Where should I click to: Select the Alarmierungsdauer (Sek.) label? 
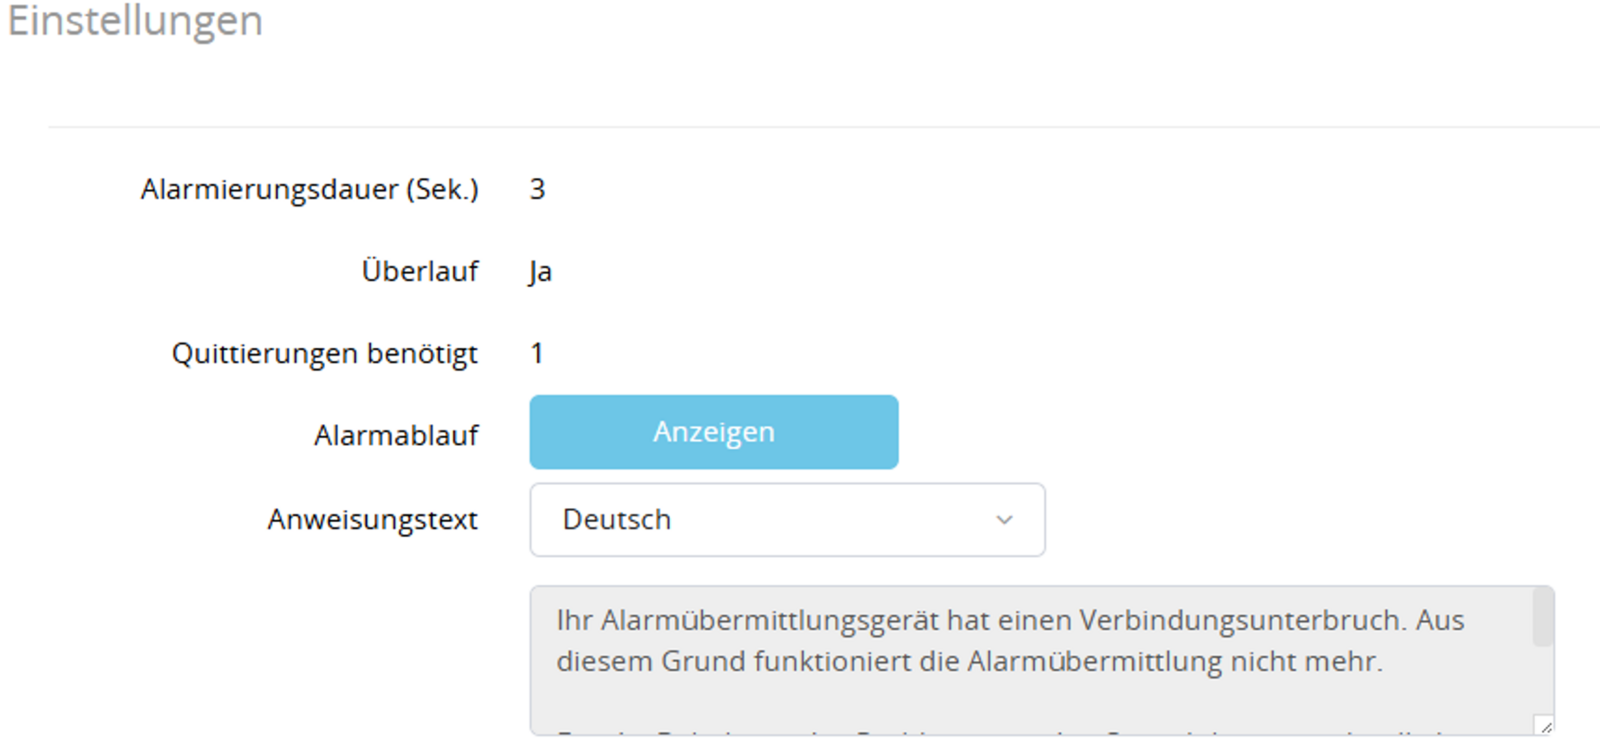coord(311,189)
